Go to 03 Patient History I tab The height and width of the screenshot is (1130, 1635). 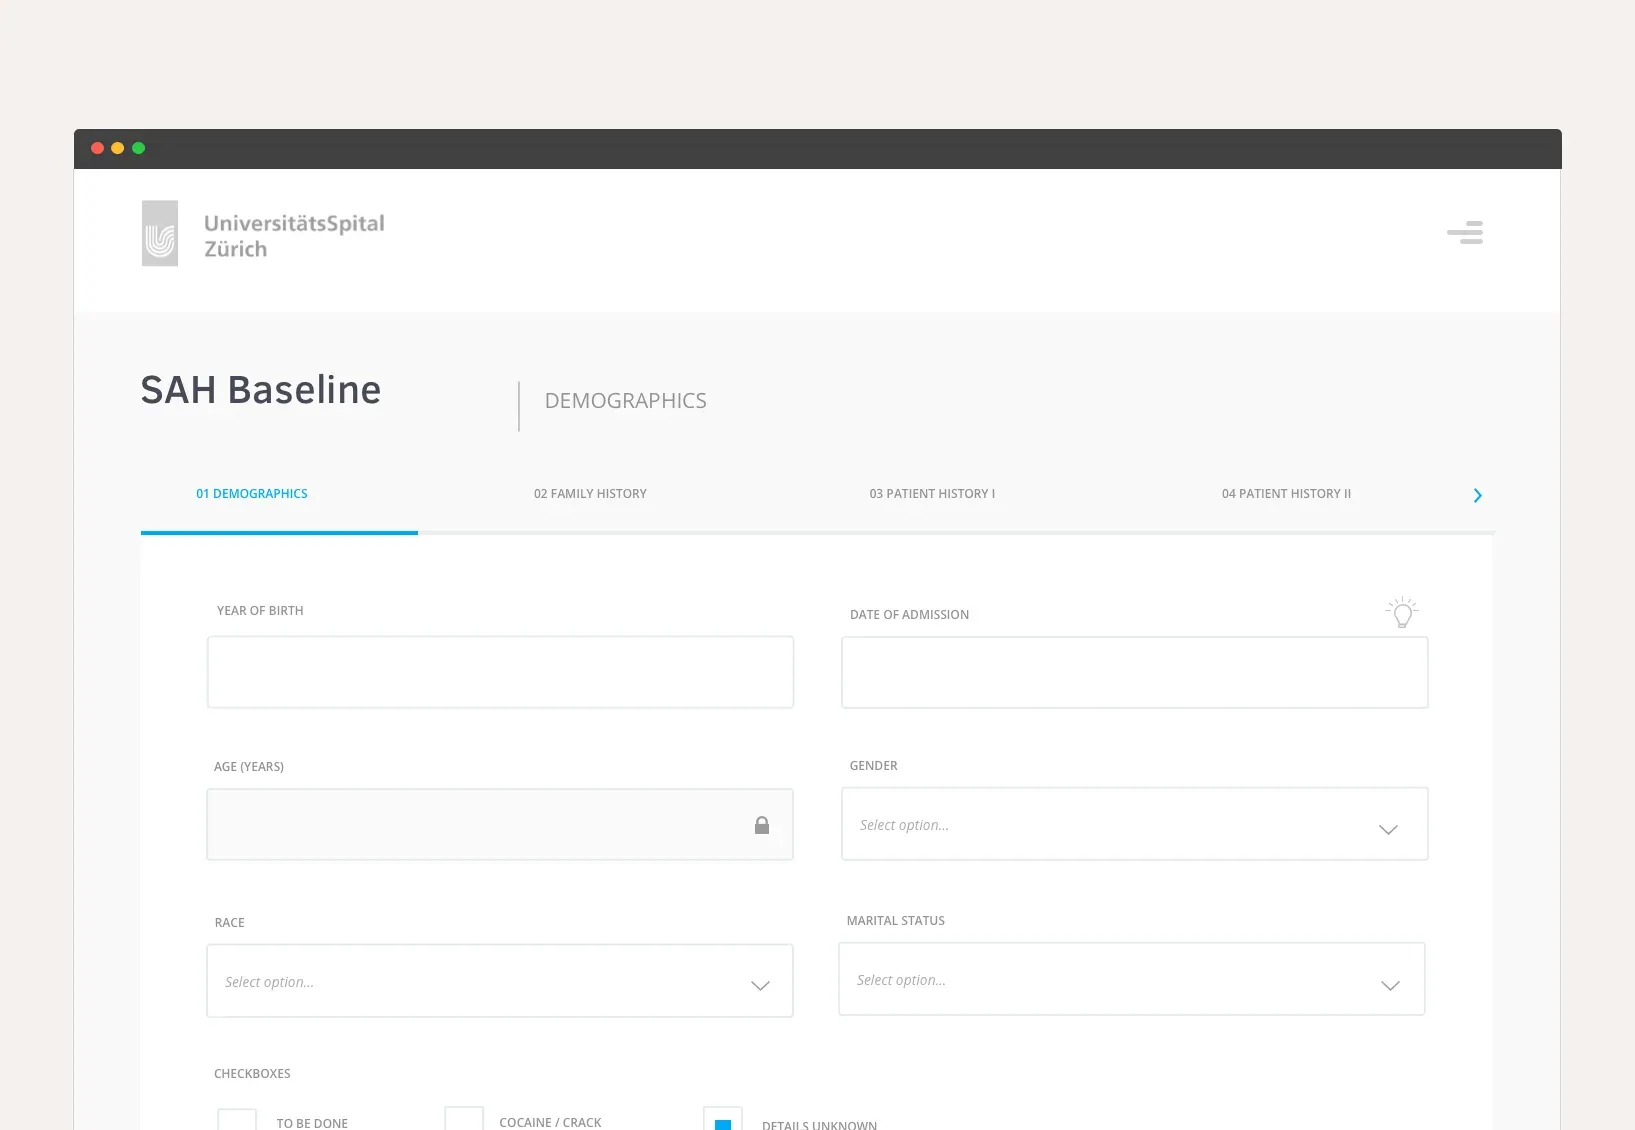[x=932, y=494]
